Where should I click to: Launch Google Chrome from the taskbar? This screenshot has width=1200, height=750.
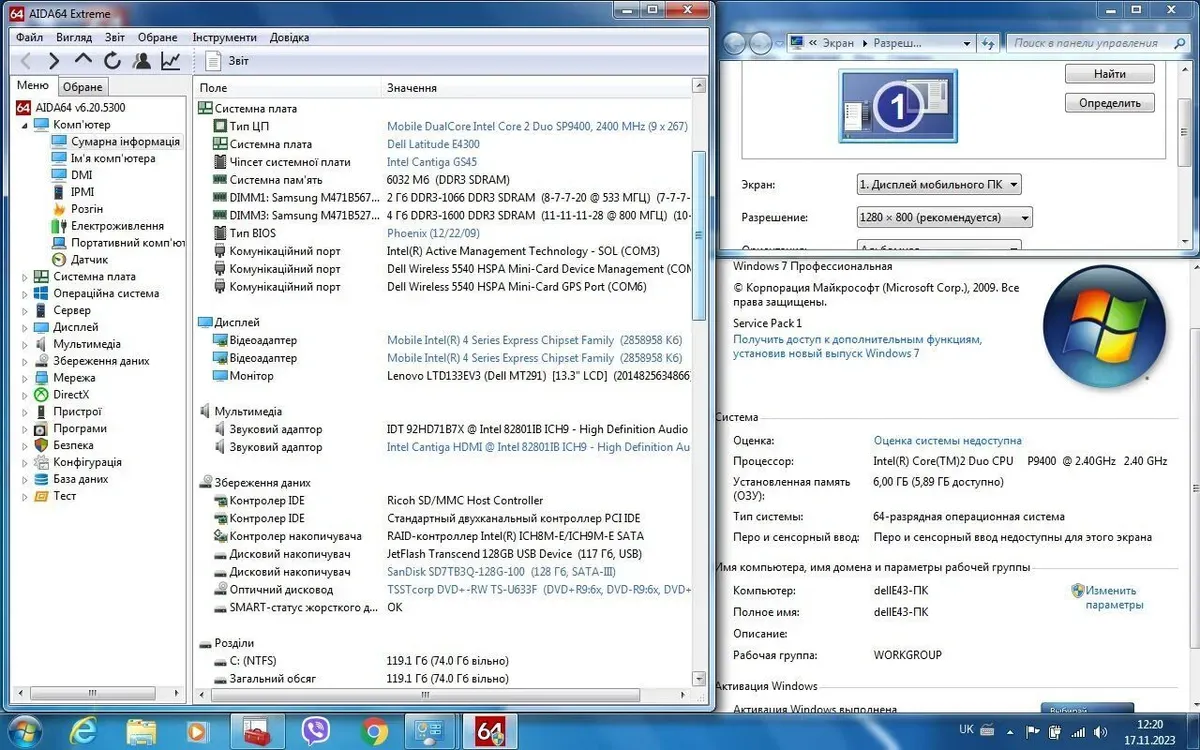[375, 731]
